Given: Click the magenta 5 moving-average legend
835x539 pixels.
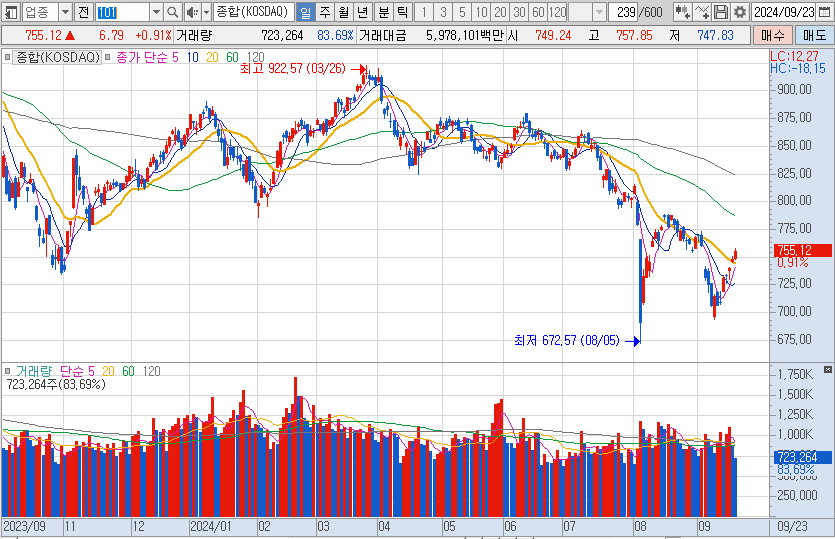Looking at the screenshot, I should [x=175, y=57].
